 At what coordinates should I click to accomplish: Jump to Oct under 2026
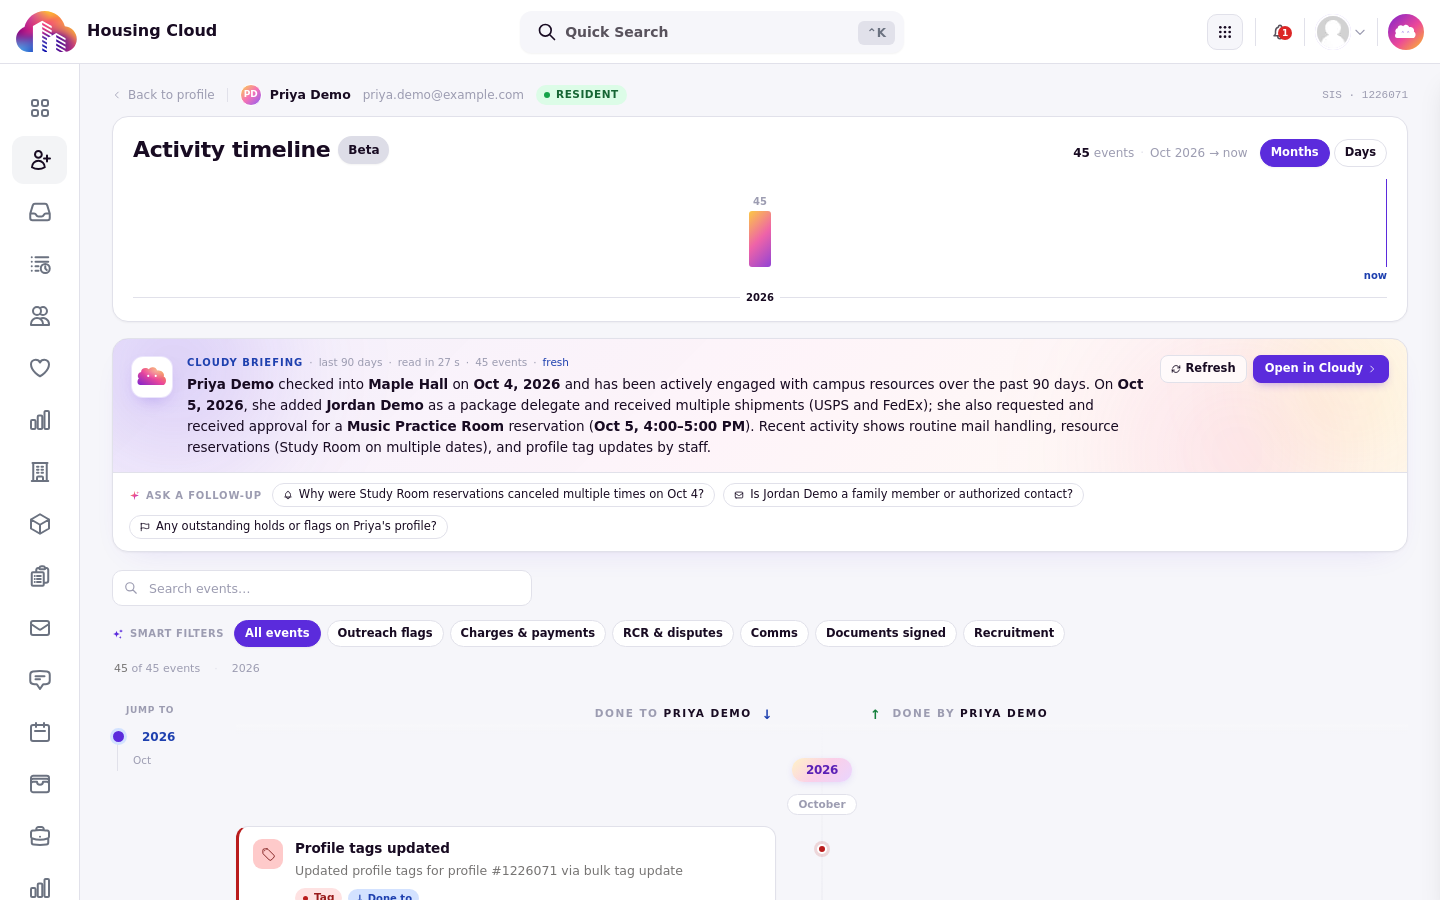point(142,761)
